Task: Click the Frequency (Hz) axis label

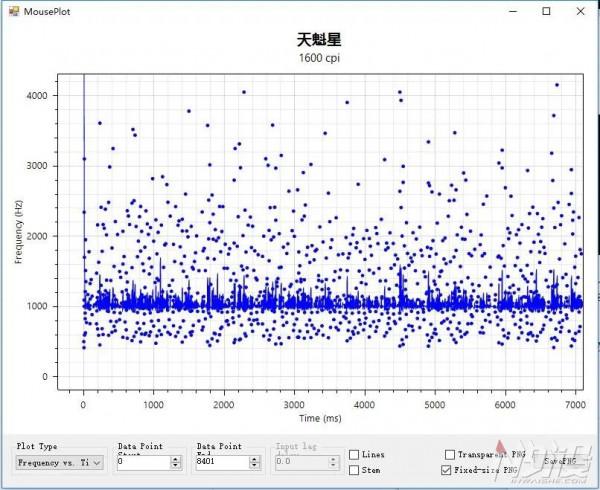Action: click(x=18, y=232)
